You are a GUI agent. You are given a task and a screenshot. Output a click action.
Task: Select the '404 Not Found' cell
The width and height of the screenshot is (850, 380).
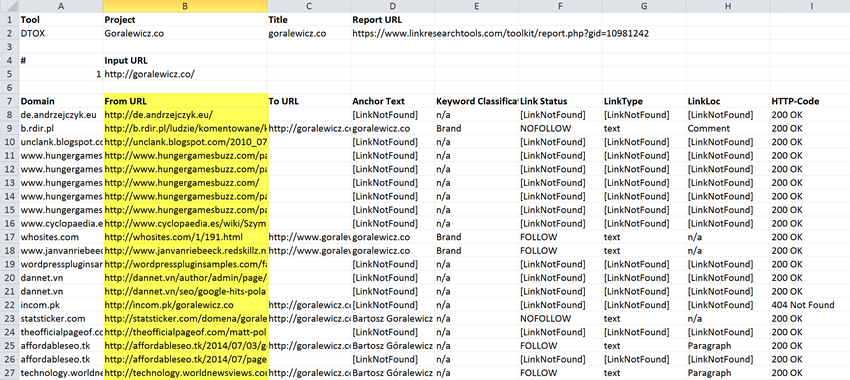[x=810, y=305]
